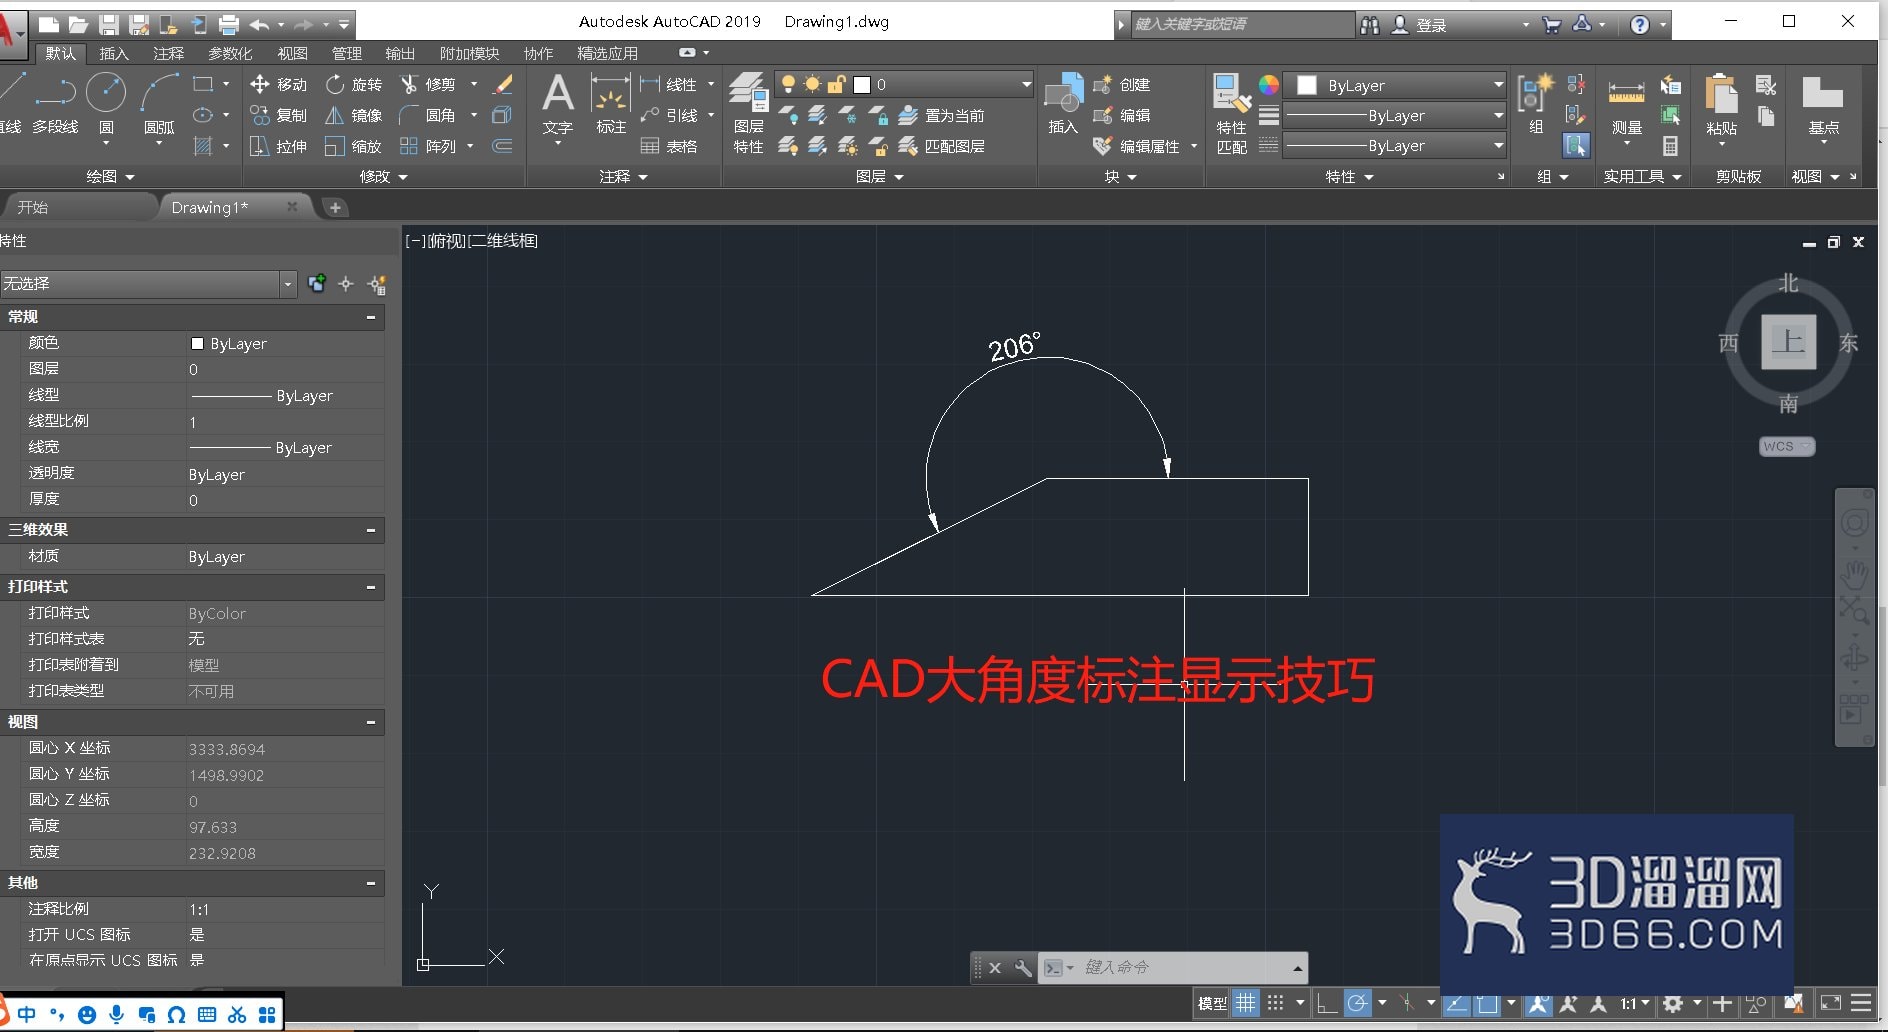This screenshot has width=1888, height=1032.
Task: Toggle polar tracking in status bar
Action: click(x=1357, y=1002)
